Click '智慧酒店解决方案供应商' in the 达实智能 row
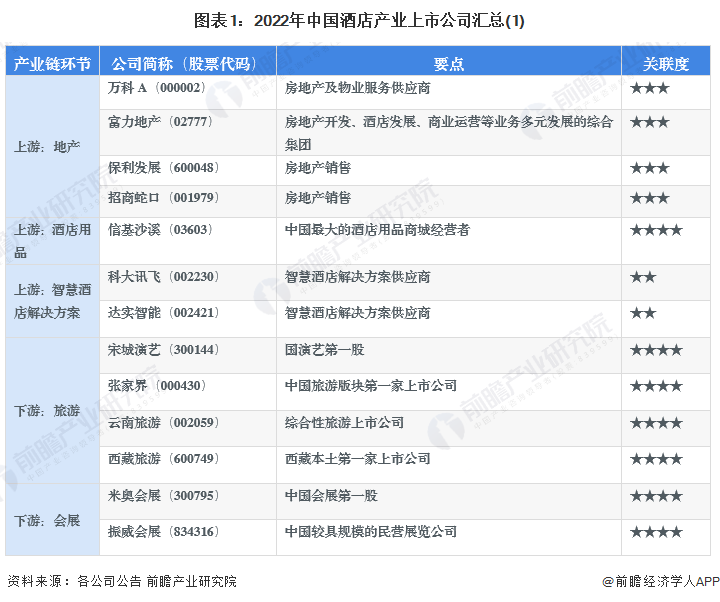The image size is (720, 602). tap(357, 313)
